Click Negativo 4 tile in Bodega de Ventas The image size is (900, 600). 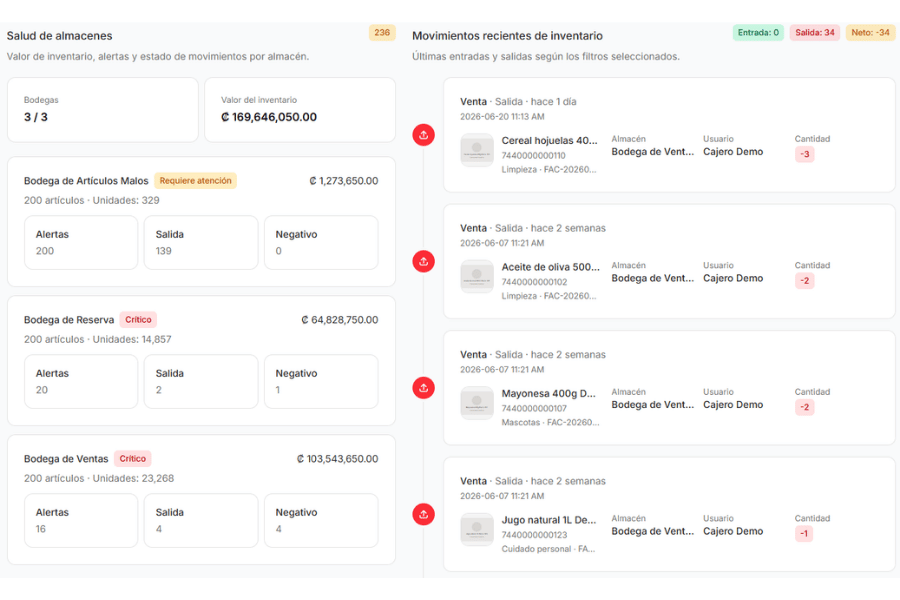(321, 520)
